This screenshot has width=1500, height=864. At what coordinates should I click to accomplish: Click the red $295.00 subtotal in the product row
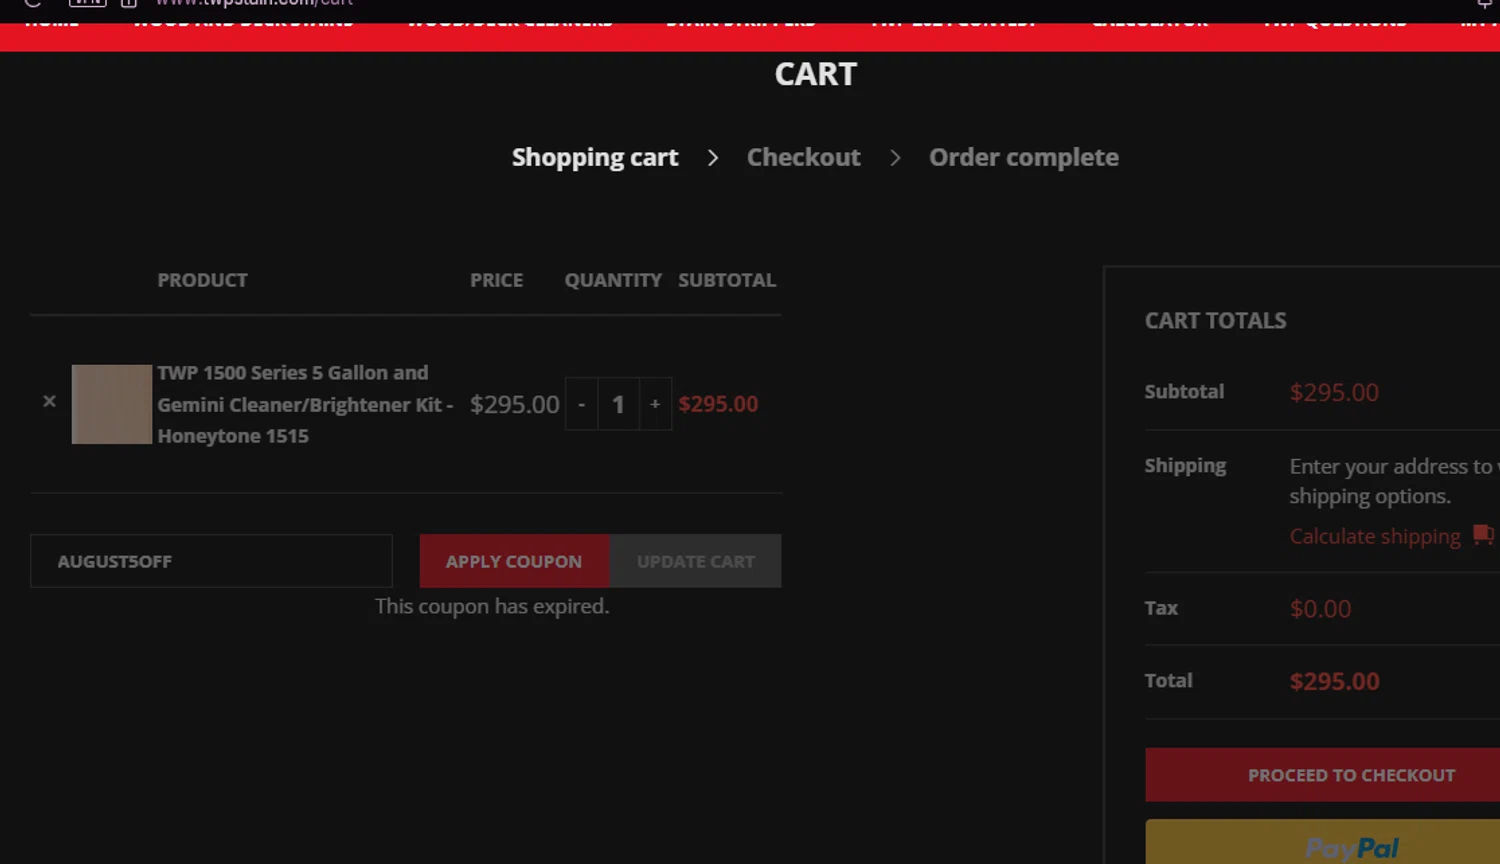click(718, 404)
